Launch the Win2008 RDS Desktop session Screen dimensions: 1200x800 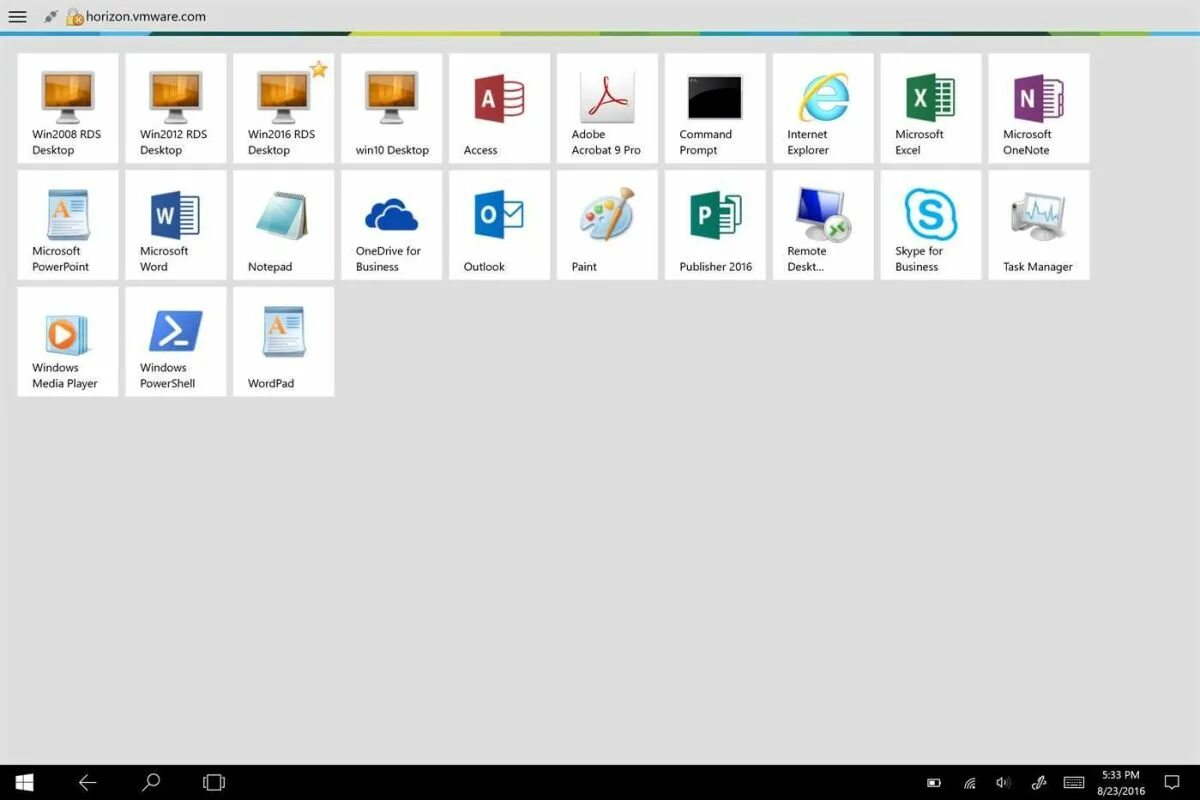[x=67, y=108]
